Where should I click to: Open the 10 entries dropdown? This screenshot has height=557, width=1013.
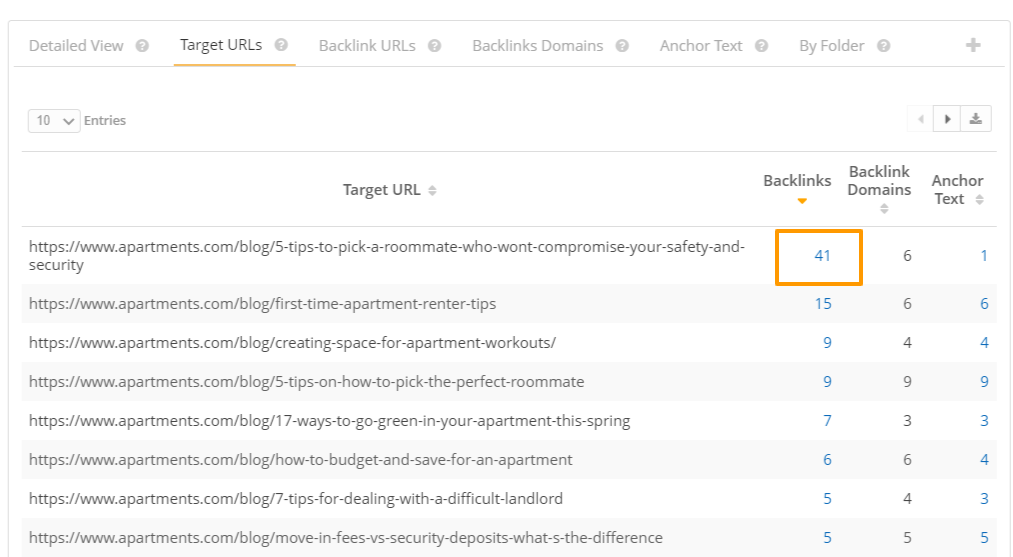click(54, 121)
